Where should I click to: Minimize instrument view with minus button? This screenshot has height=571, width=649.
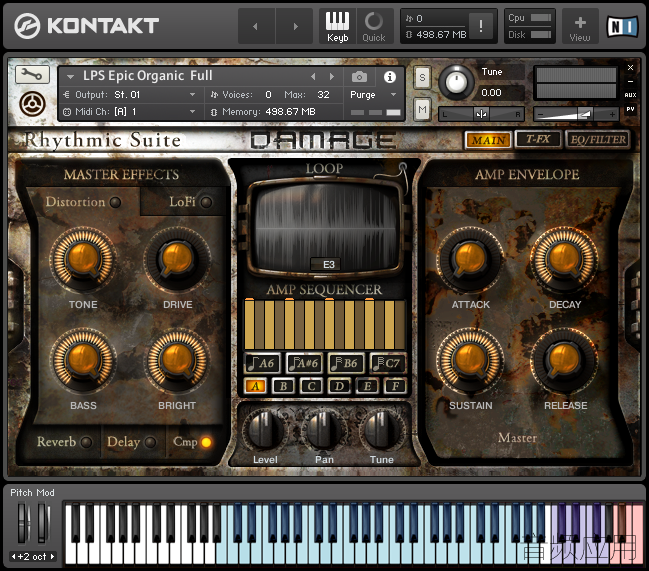coord(630,82)
